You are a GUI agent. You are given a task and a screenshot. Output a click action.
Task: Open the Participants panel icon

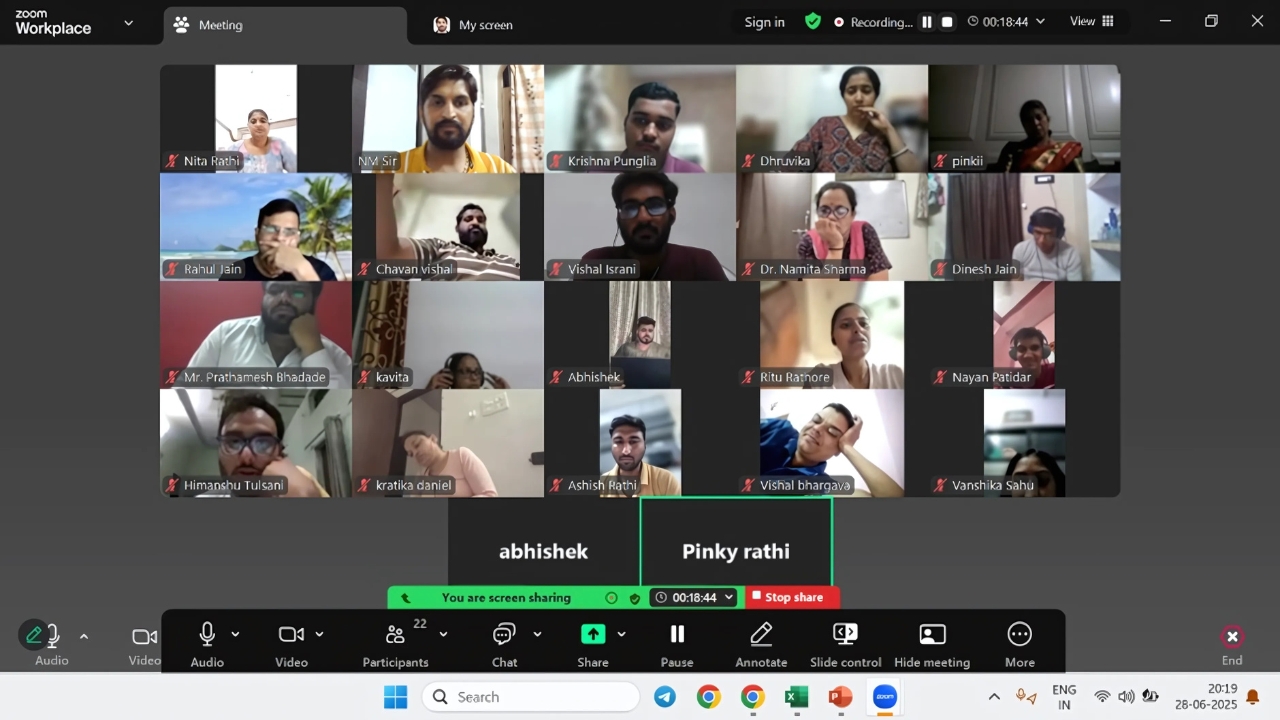(395, 634)
